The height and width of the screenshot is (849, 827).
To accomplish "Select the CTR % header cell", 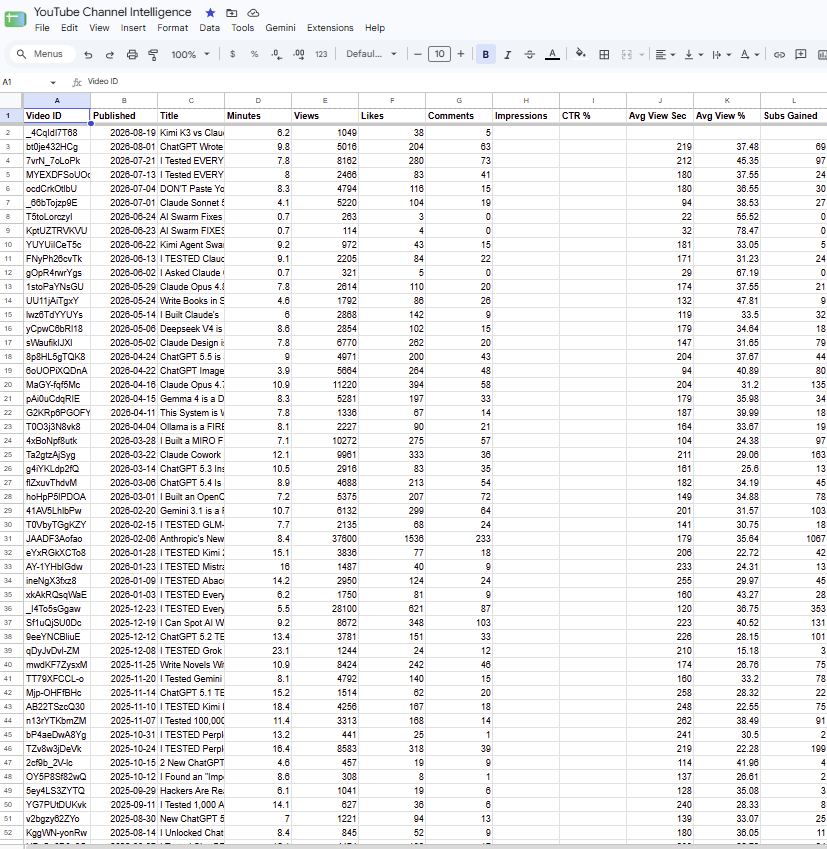I will tap(593, 115).
